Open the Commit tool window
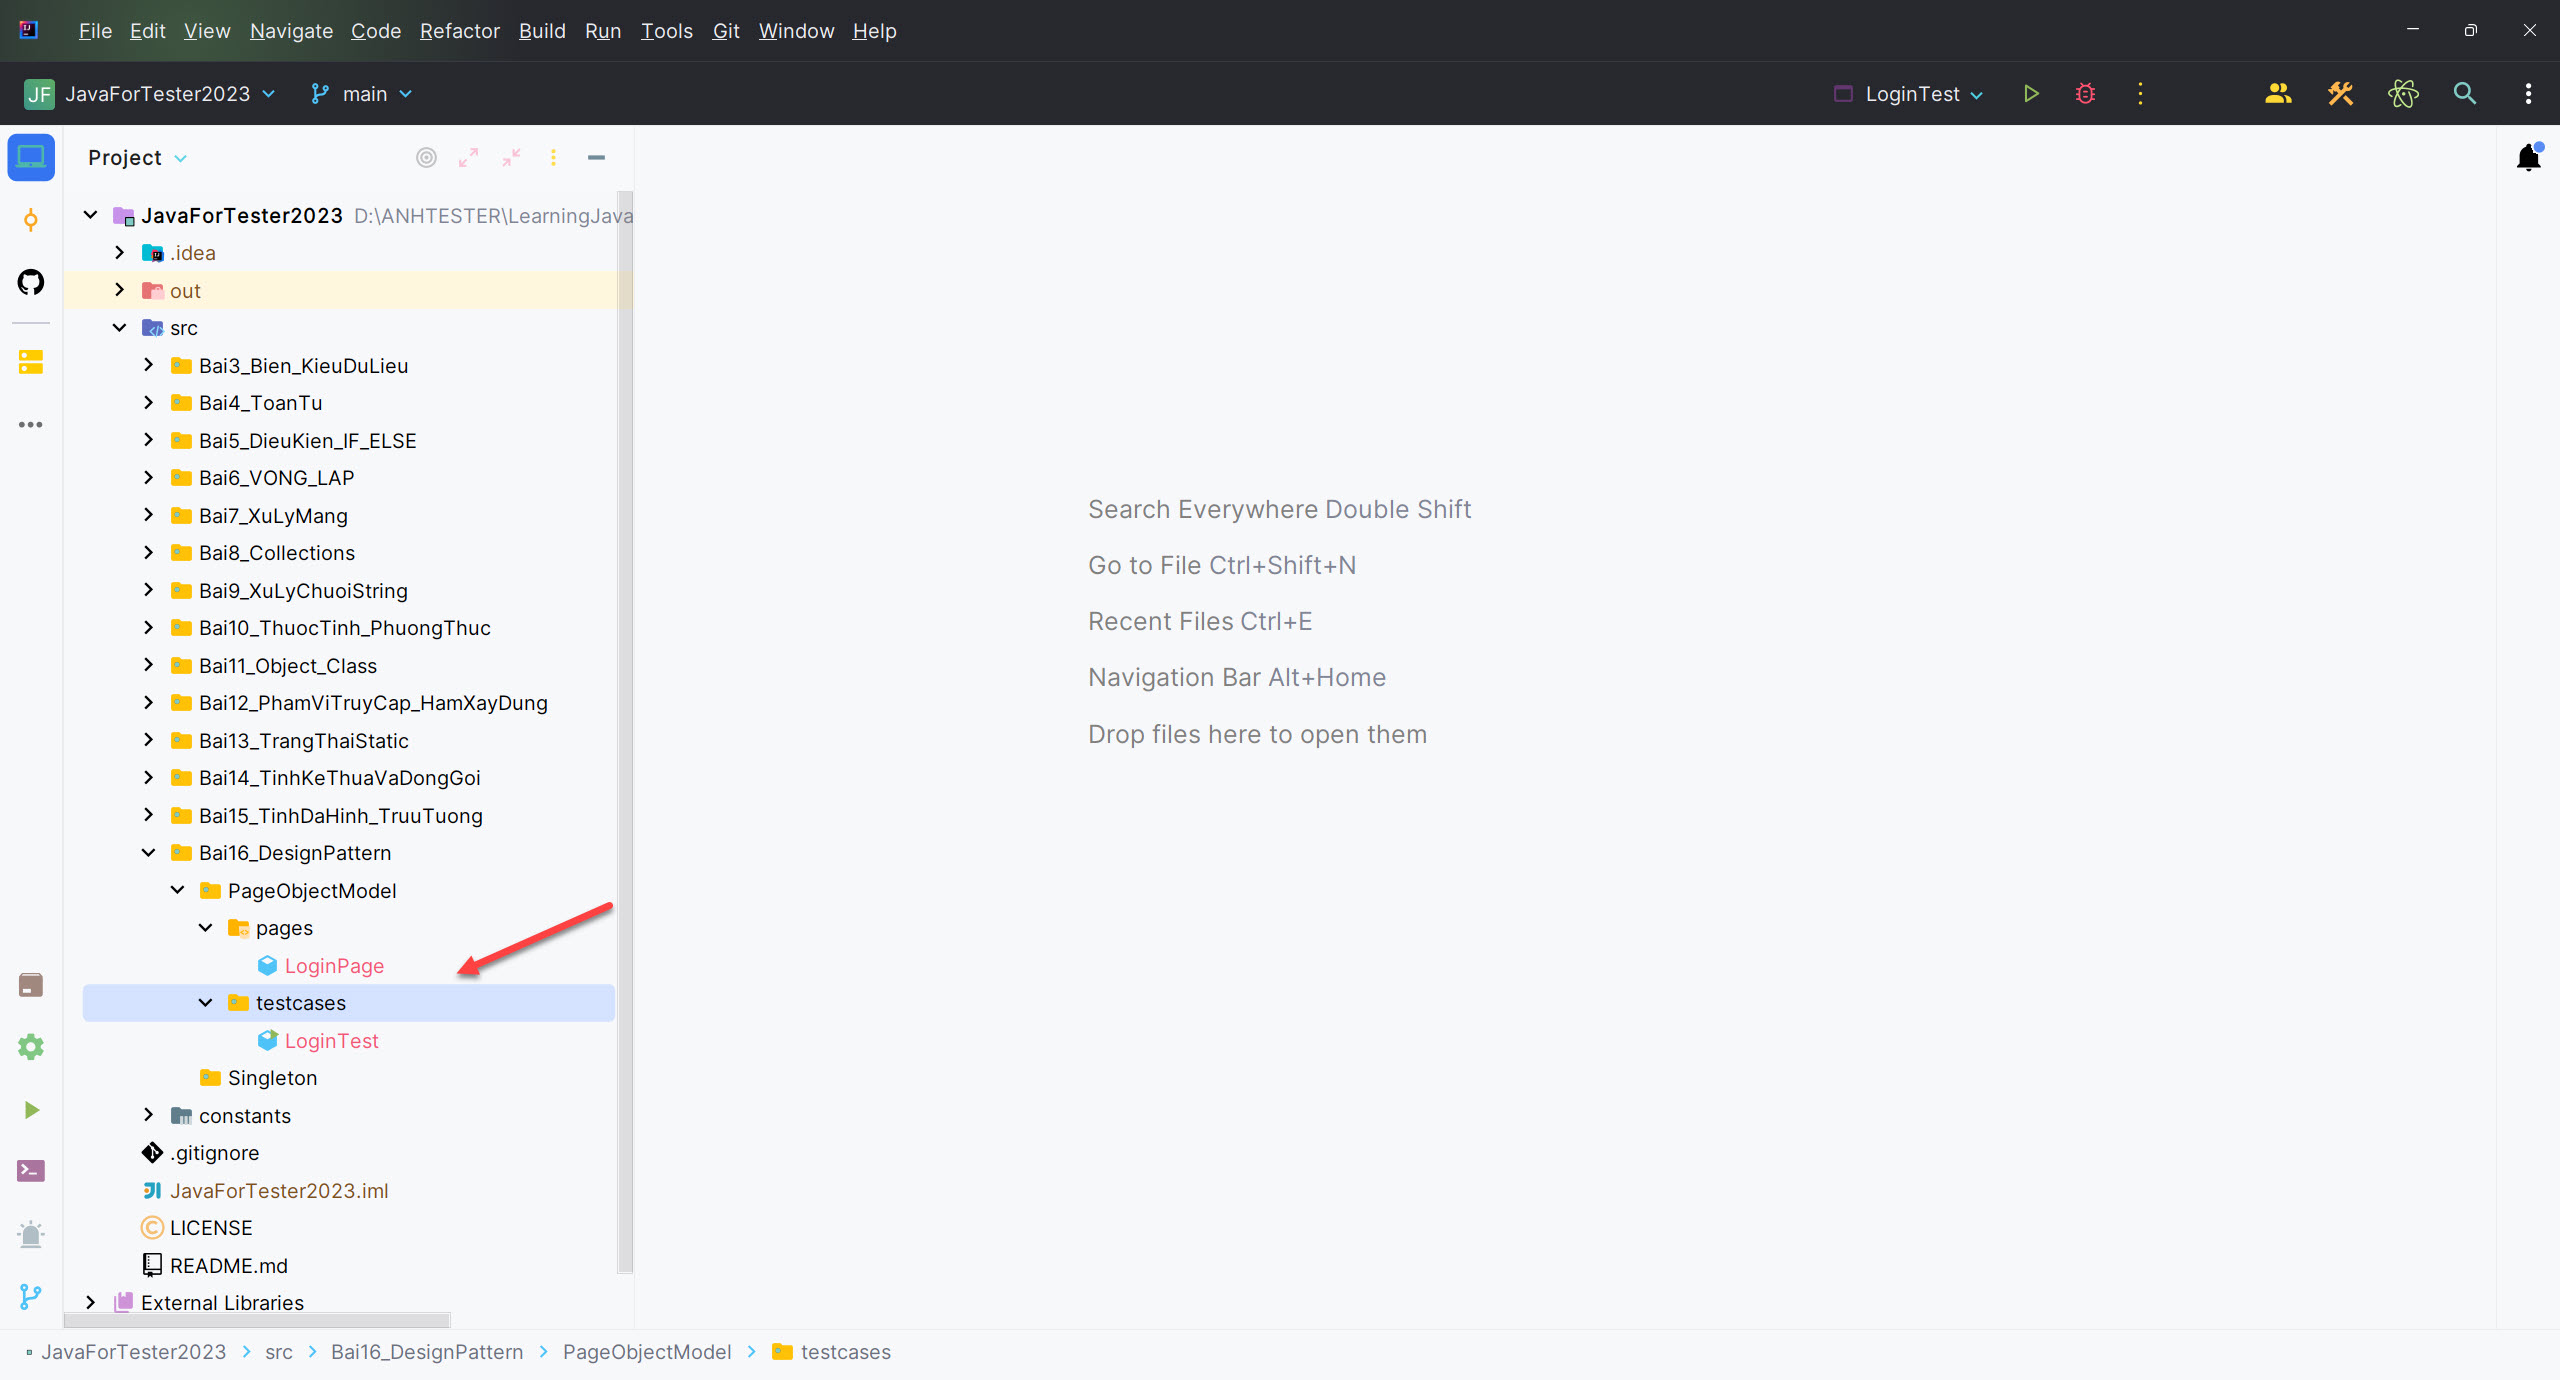This screenshot has height=1380, width=2560. click(31, 220)
